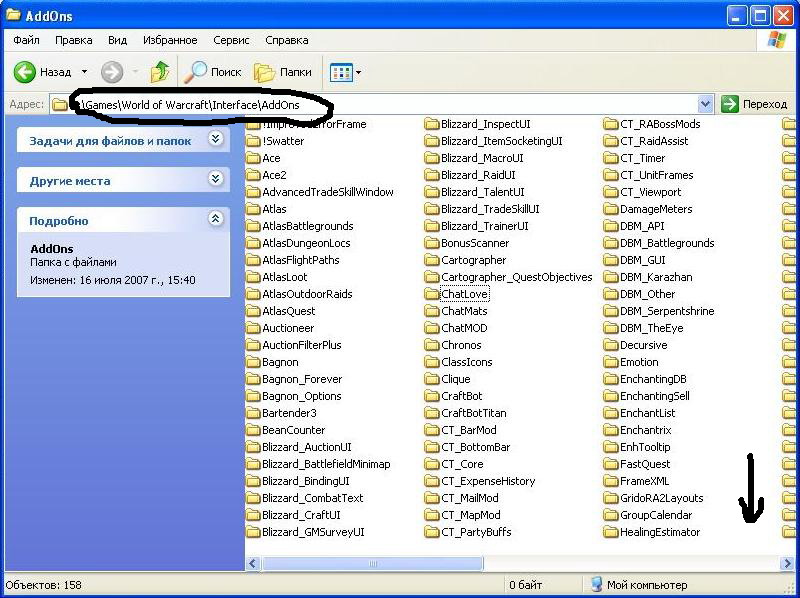Select the Chronos folder

(453, 345)
